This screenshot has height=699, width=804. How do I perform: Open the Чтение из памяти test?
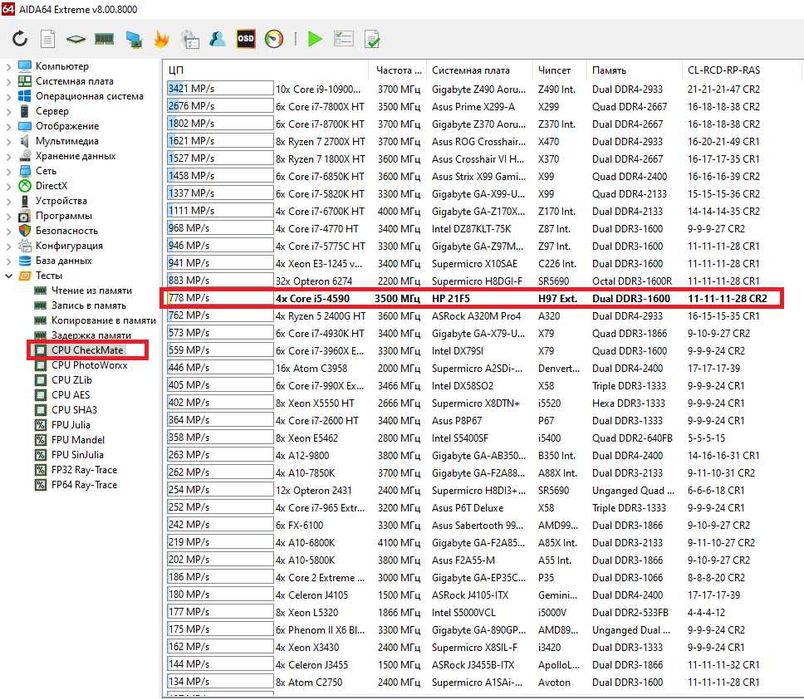91,290
